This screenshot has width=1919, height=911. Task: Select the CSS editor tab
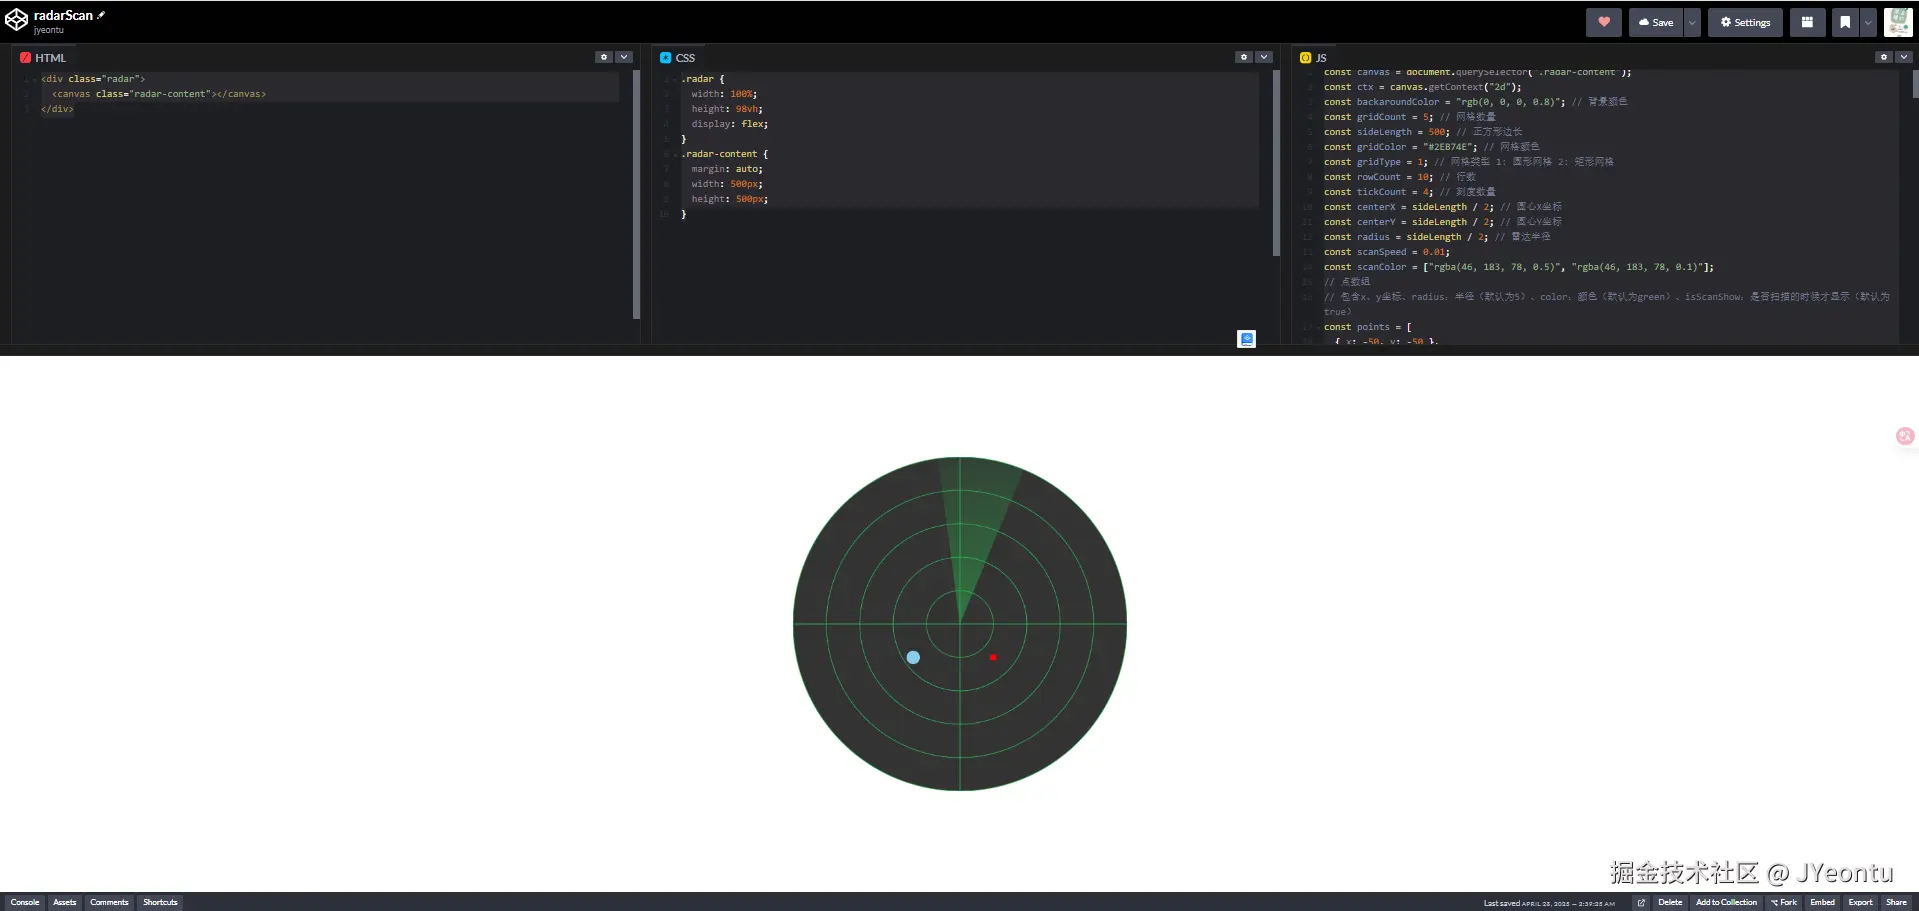(x=678, y=58)
